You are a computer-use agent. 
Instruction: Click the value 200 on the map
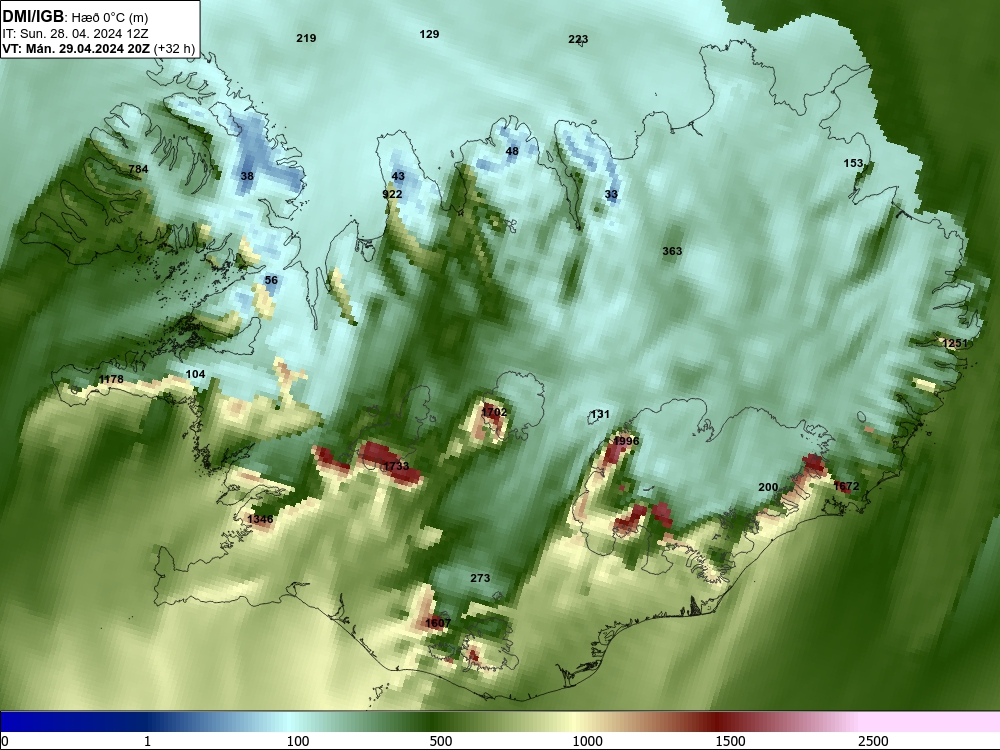click(768, 487)
